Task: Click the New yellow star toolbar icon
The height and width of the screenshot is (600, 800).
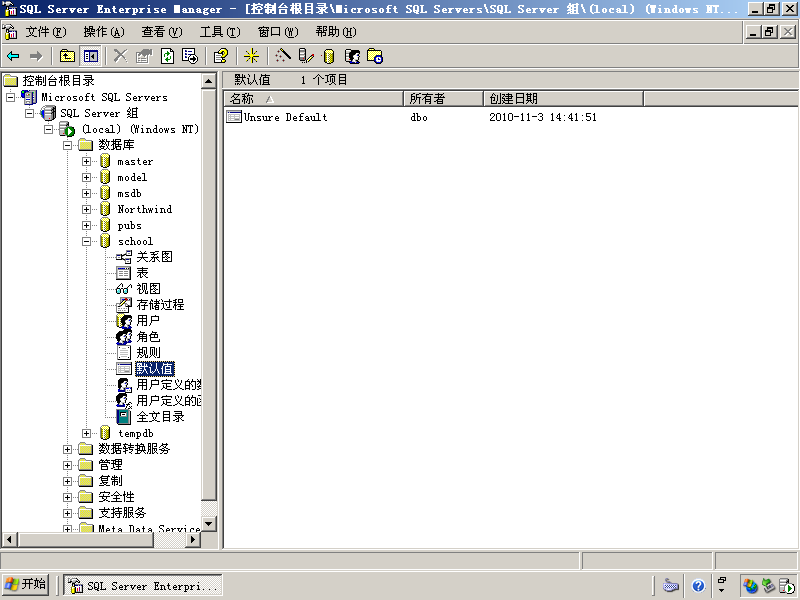Action: click(251, 56)
